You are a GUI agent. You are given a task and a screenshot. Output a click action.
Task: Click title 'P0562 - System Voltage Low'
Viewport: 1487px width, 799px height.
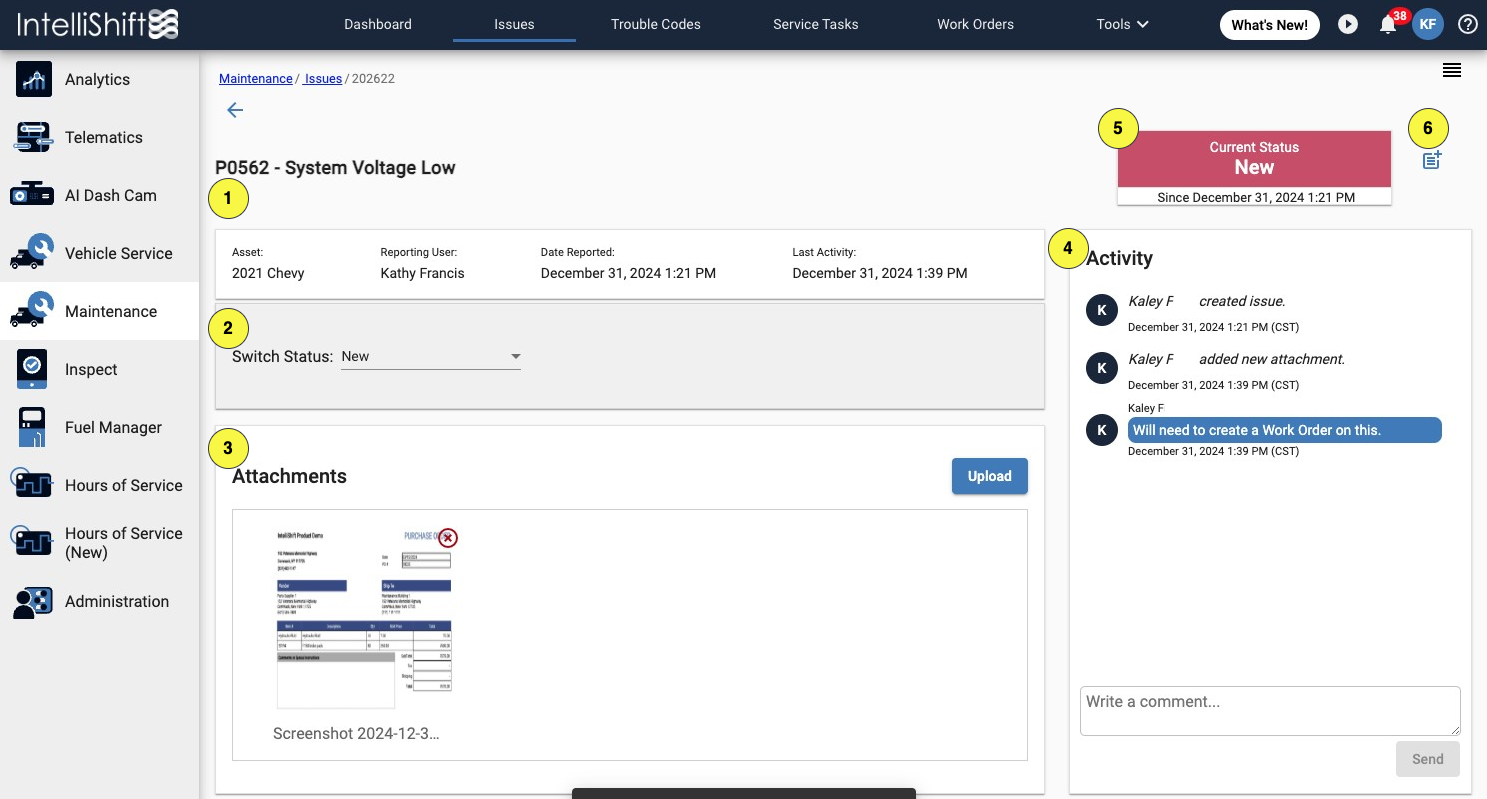pos(335,168)
